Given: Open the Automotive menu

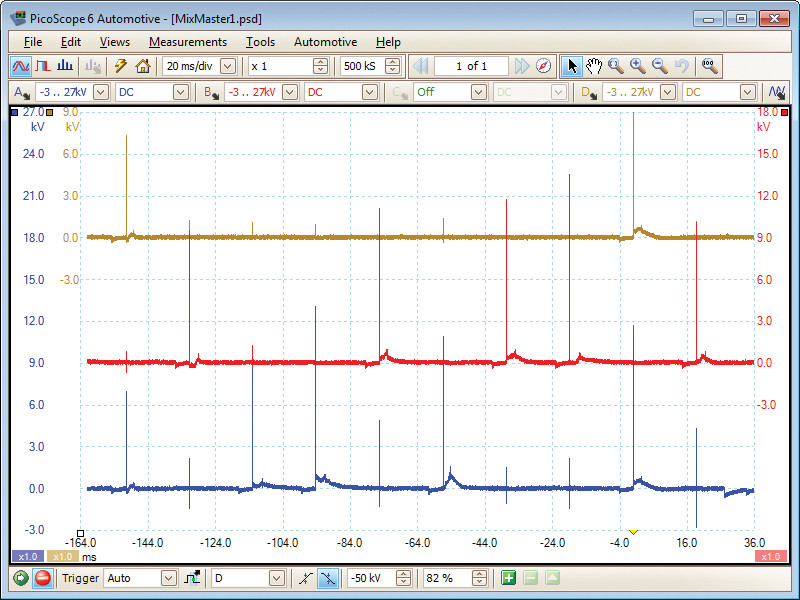Looking at the screenshot, I should pos(326,42).
